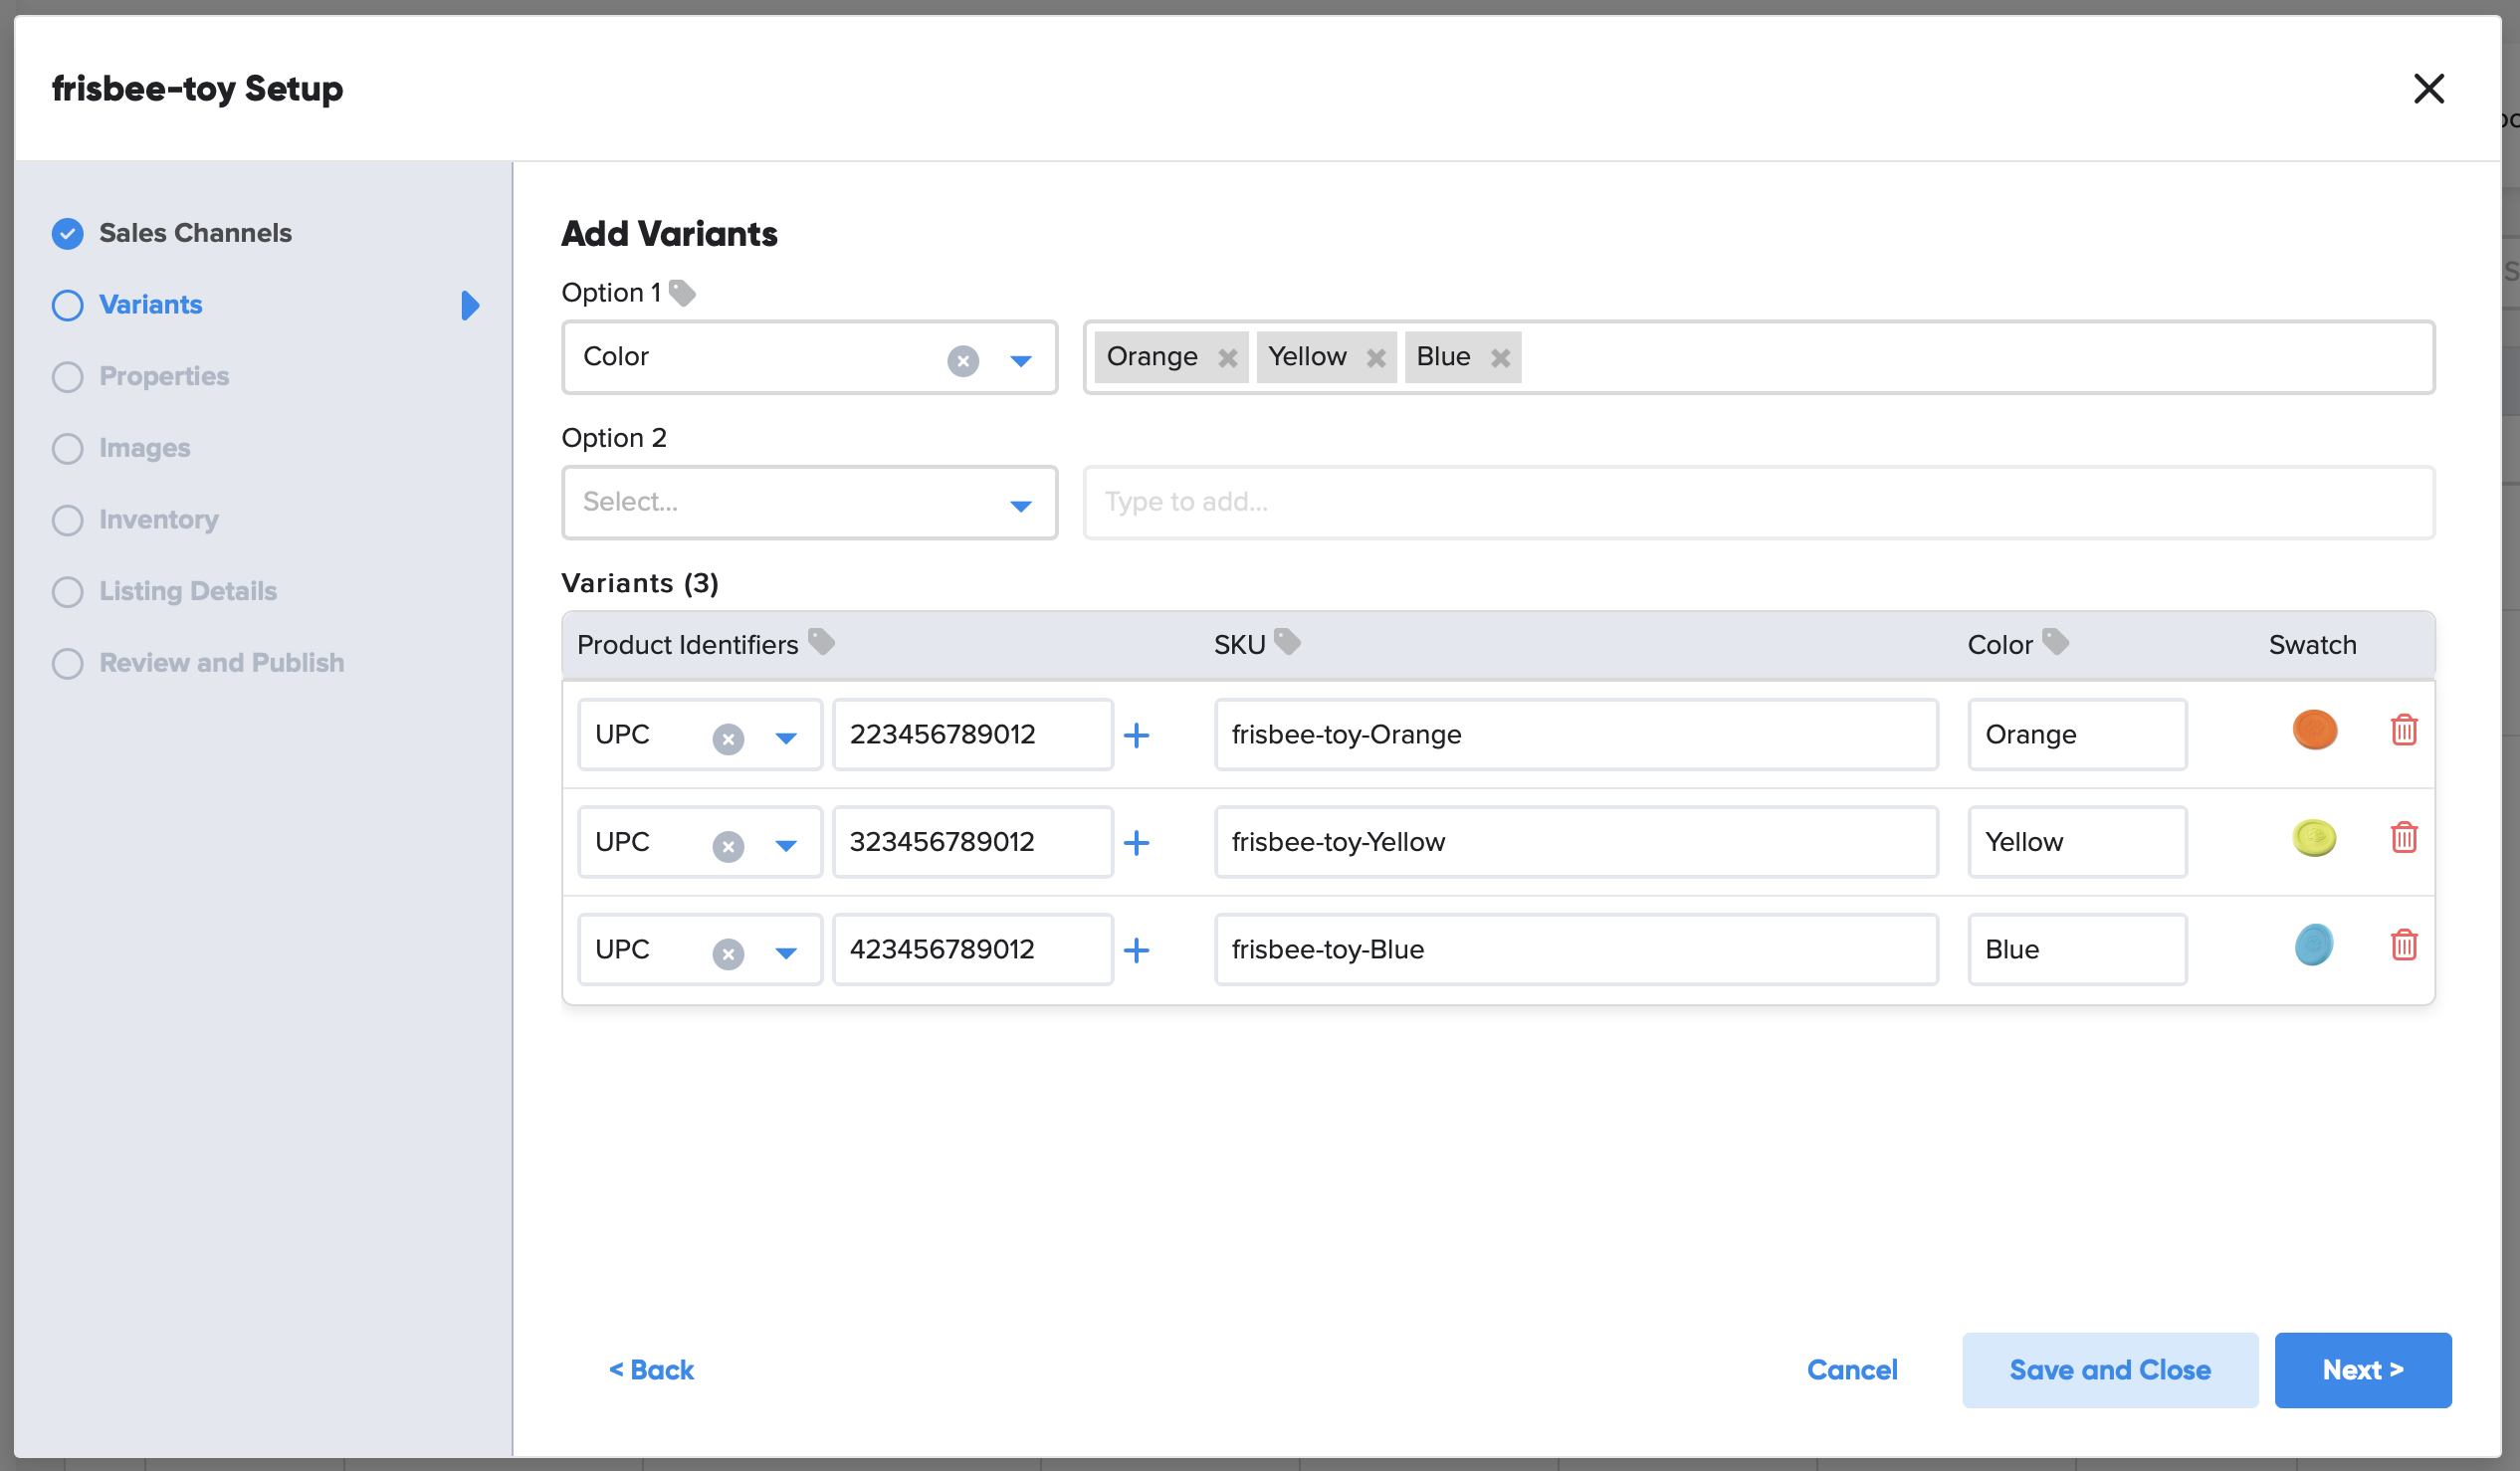Edit the Yellow color name field
Screen dimensions: 2520x1471
(x=2077, y=842)
